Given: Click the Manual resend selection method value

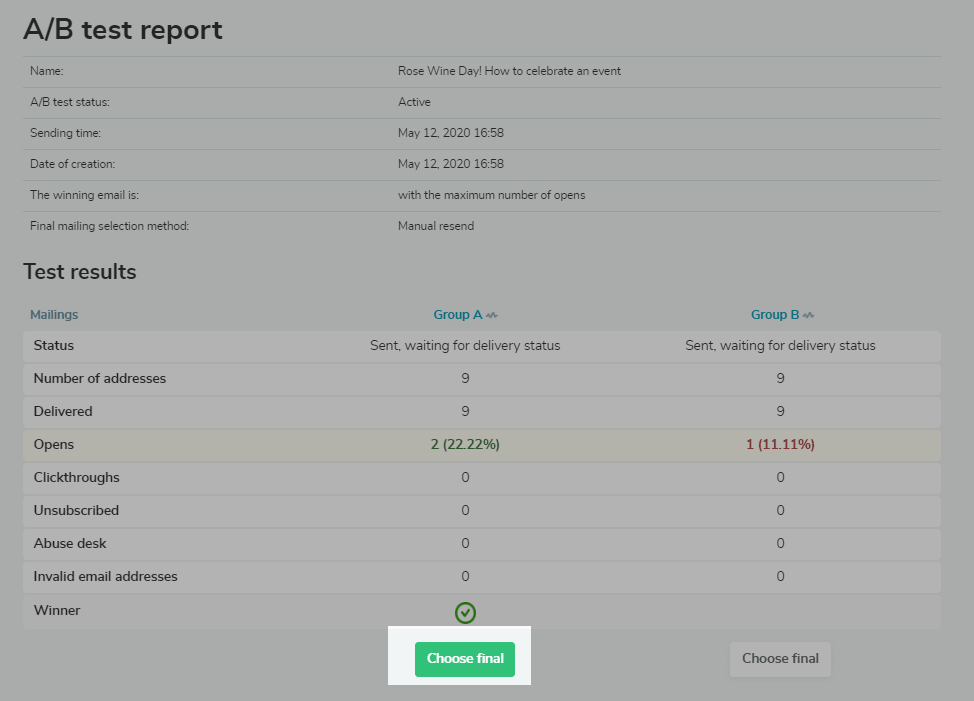Looking at the screenshot, I should coord(436,226).
